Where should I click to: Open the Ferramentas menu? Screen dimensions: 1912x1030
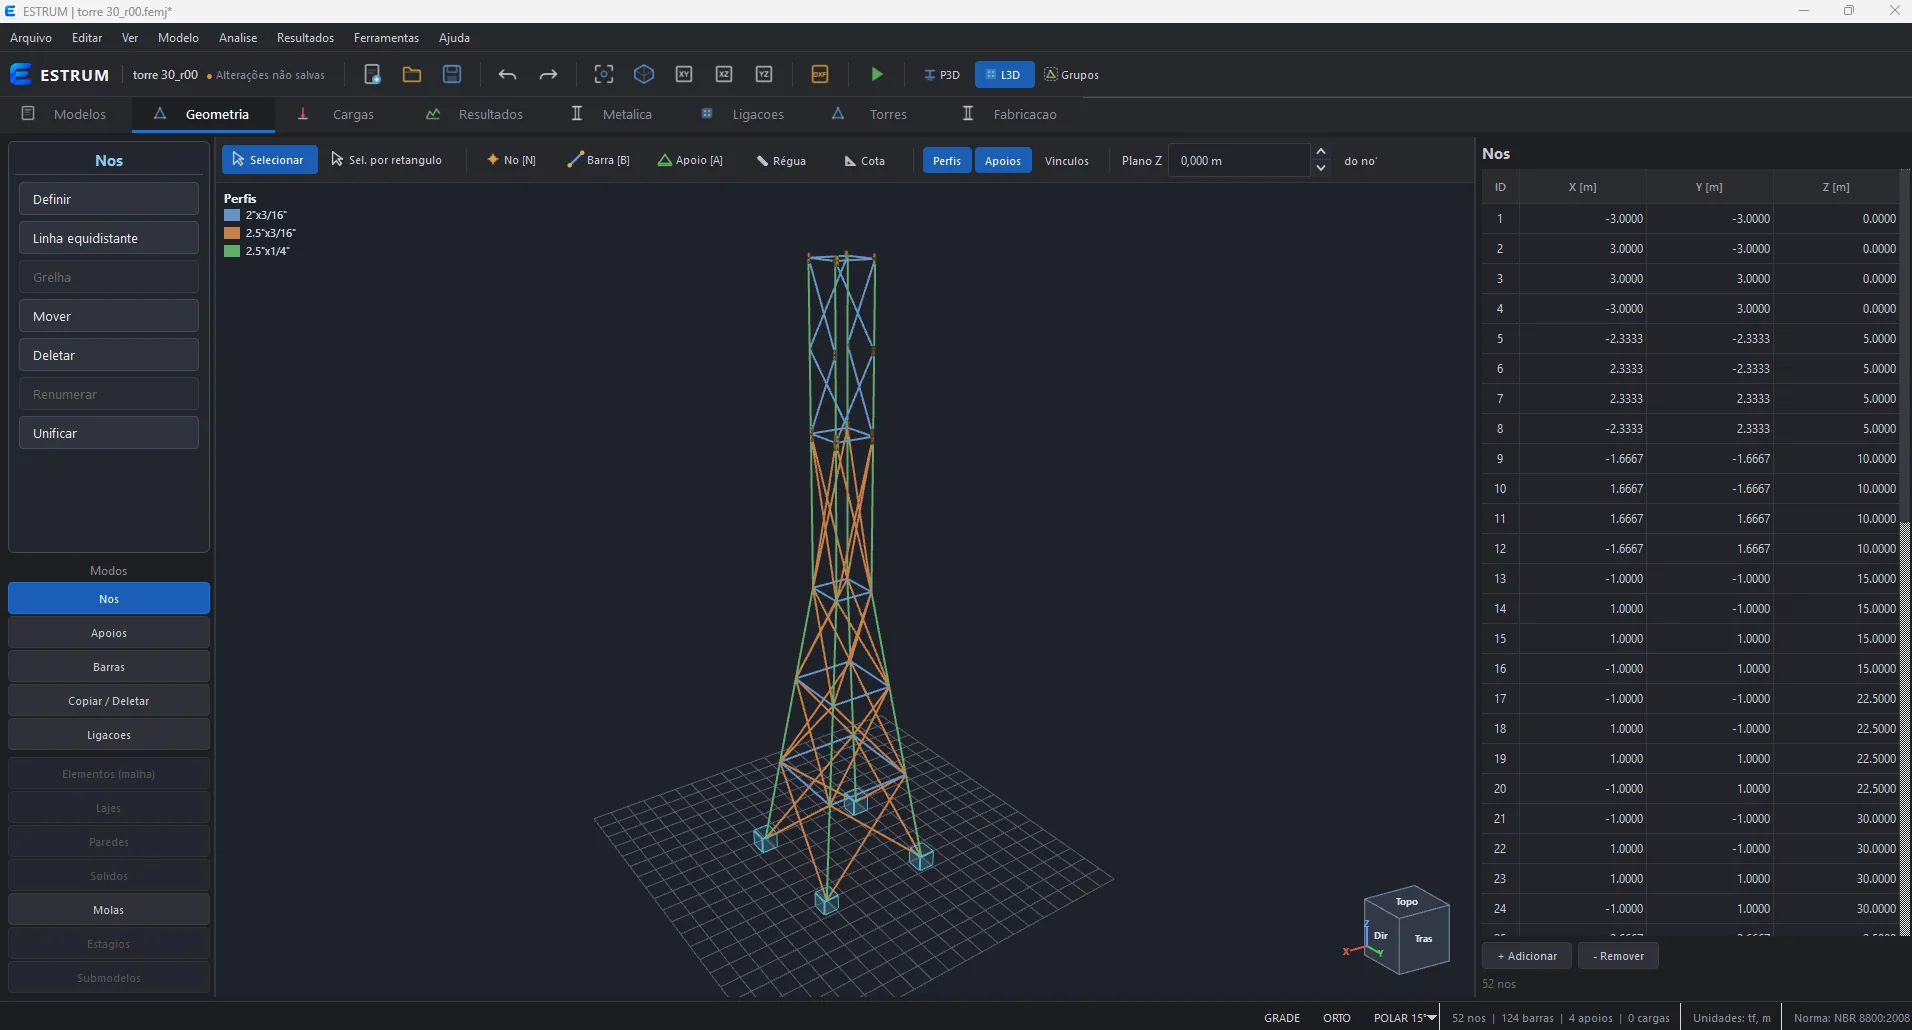(x=386, y=38)
